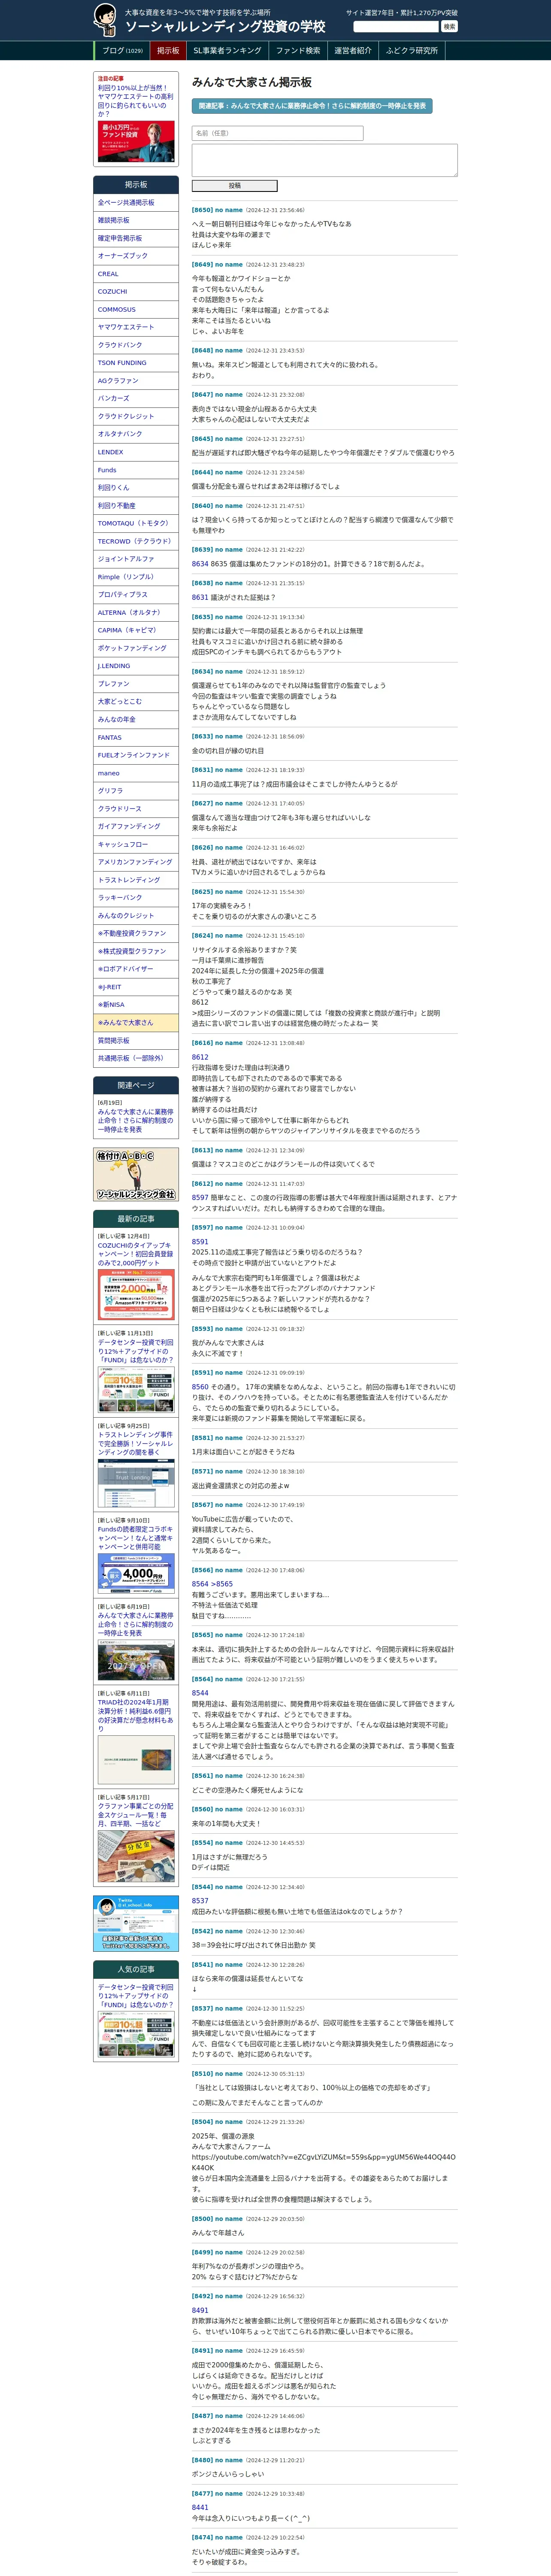Follow reply reference 8634 in post 8639
Screen dimensions: 551x2576
[200, 564]
